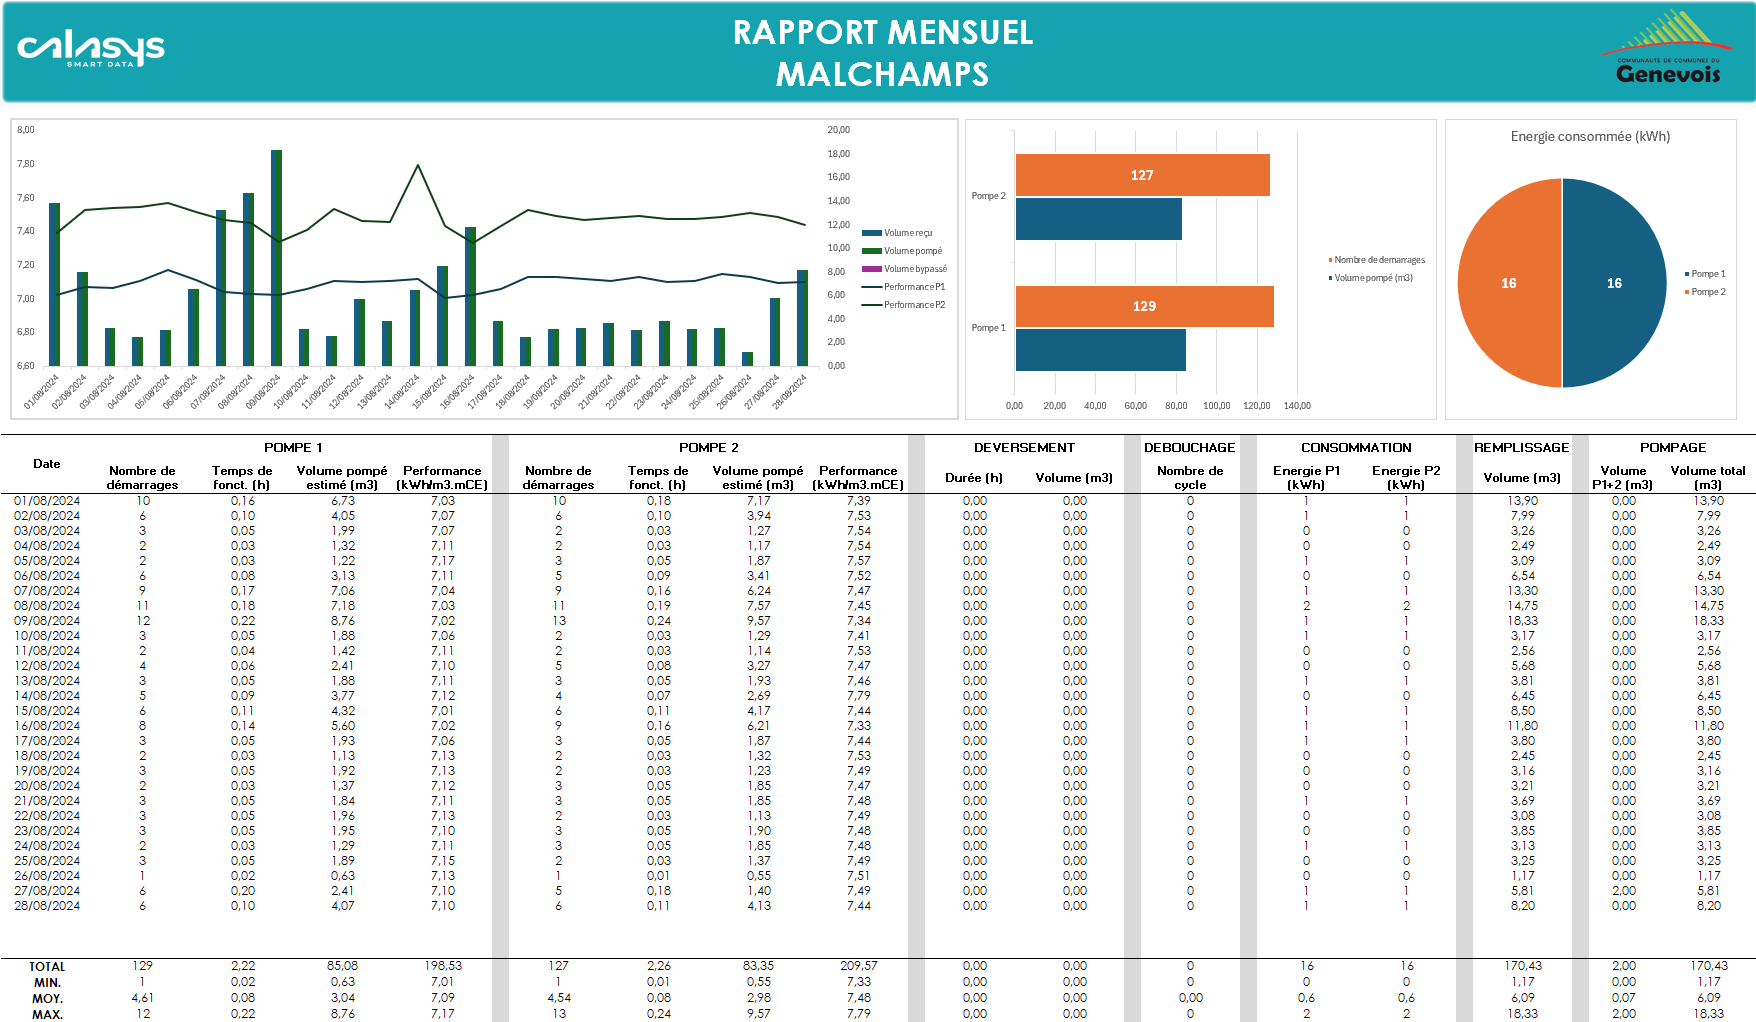Screen dimensions: 1756x1022
Task: Click the 170,43 total remplissage volume
Action: (1522, 966)
